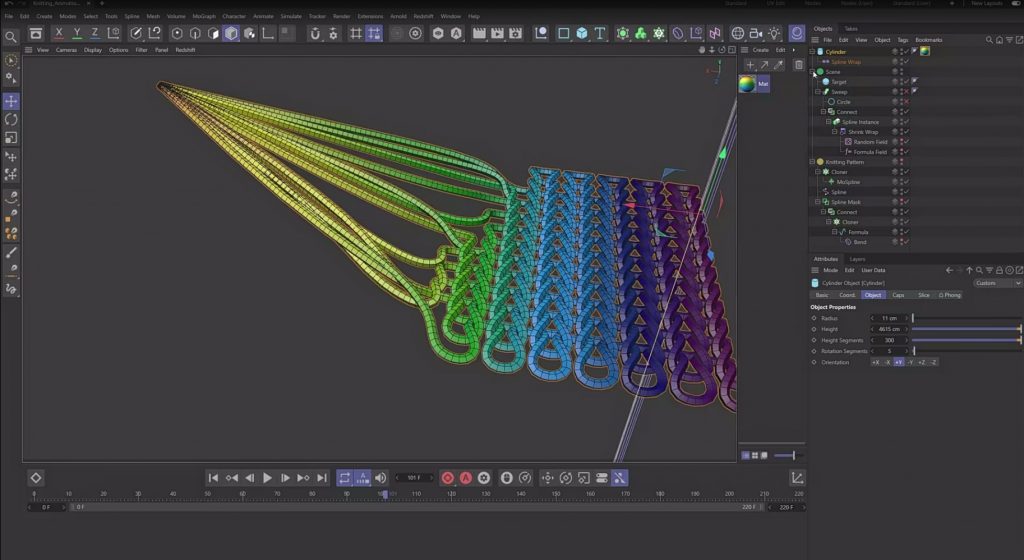Click the keyframe diamond icon left of timeline
1024x560 pixels.
tap(36, 478)
